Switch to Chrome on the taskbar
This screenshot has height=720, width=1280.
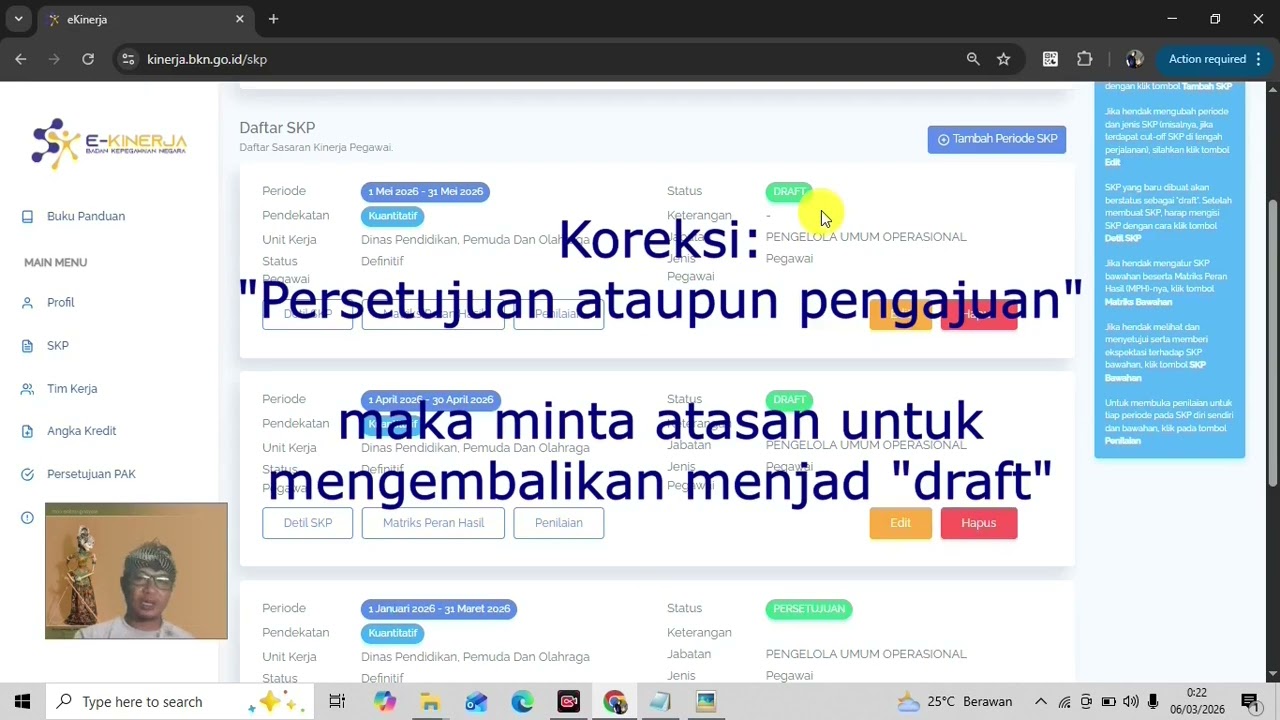[614, 702]
